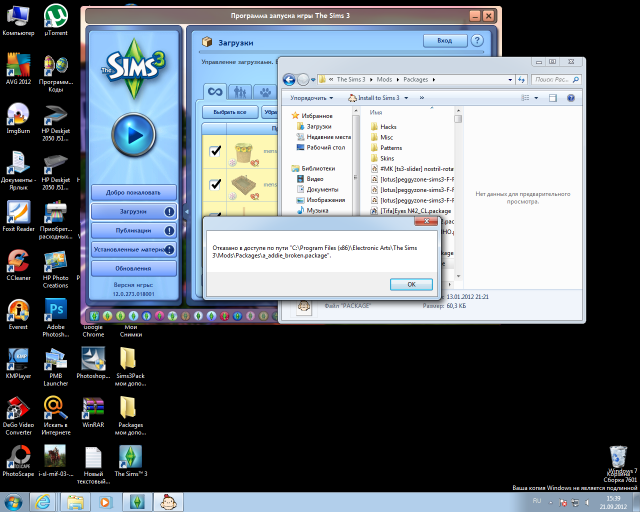Click the file list vertical scrollbar thumb

[x=458, y=119]
